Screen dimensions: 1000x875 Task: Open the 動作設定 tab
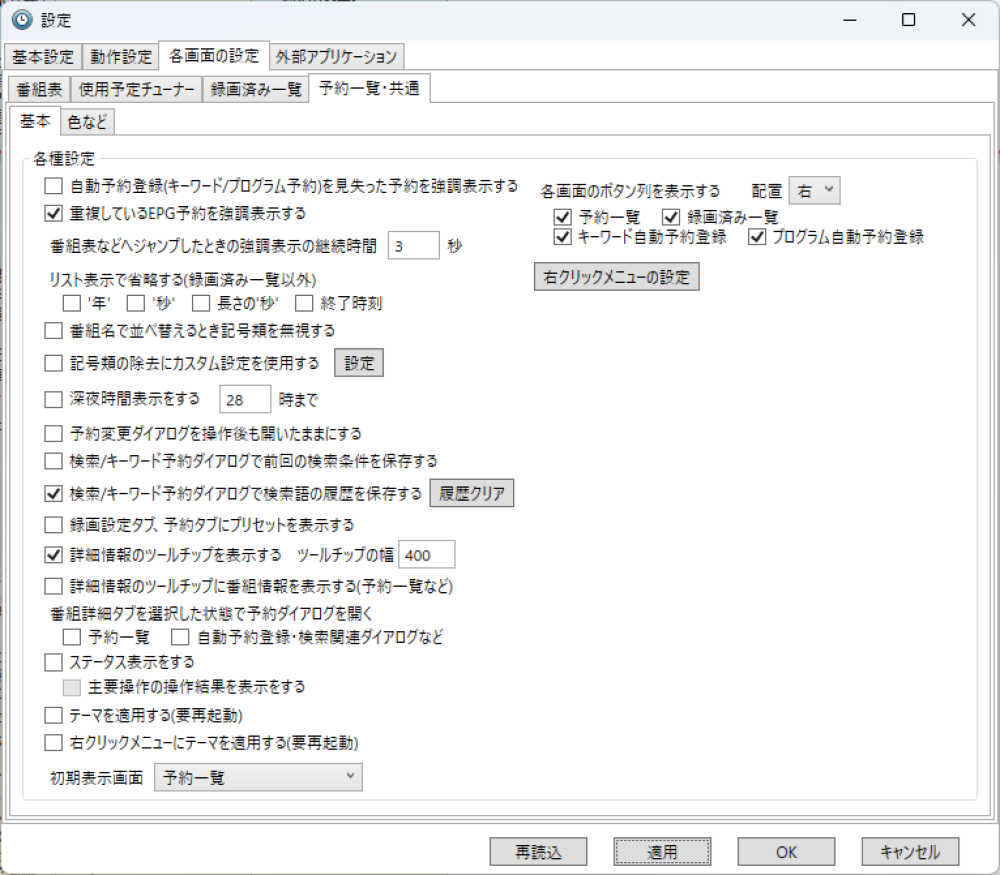click(x=121, y=57)
